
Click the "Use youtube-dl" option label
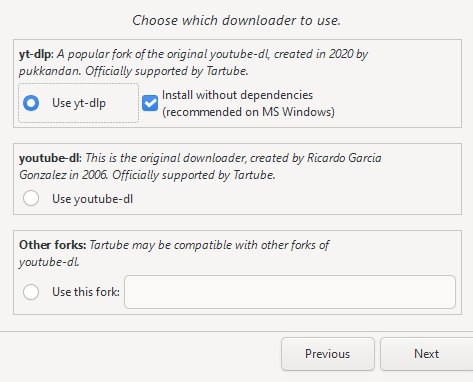coord(93,199)
